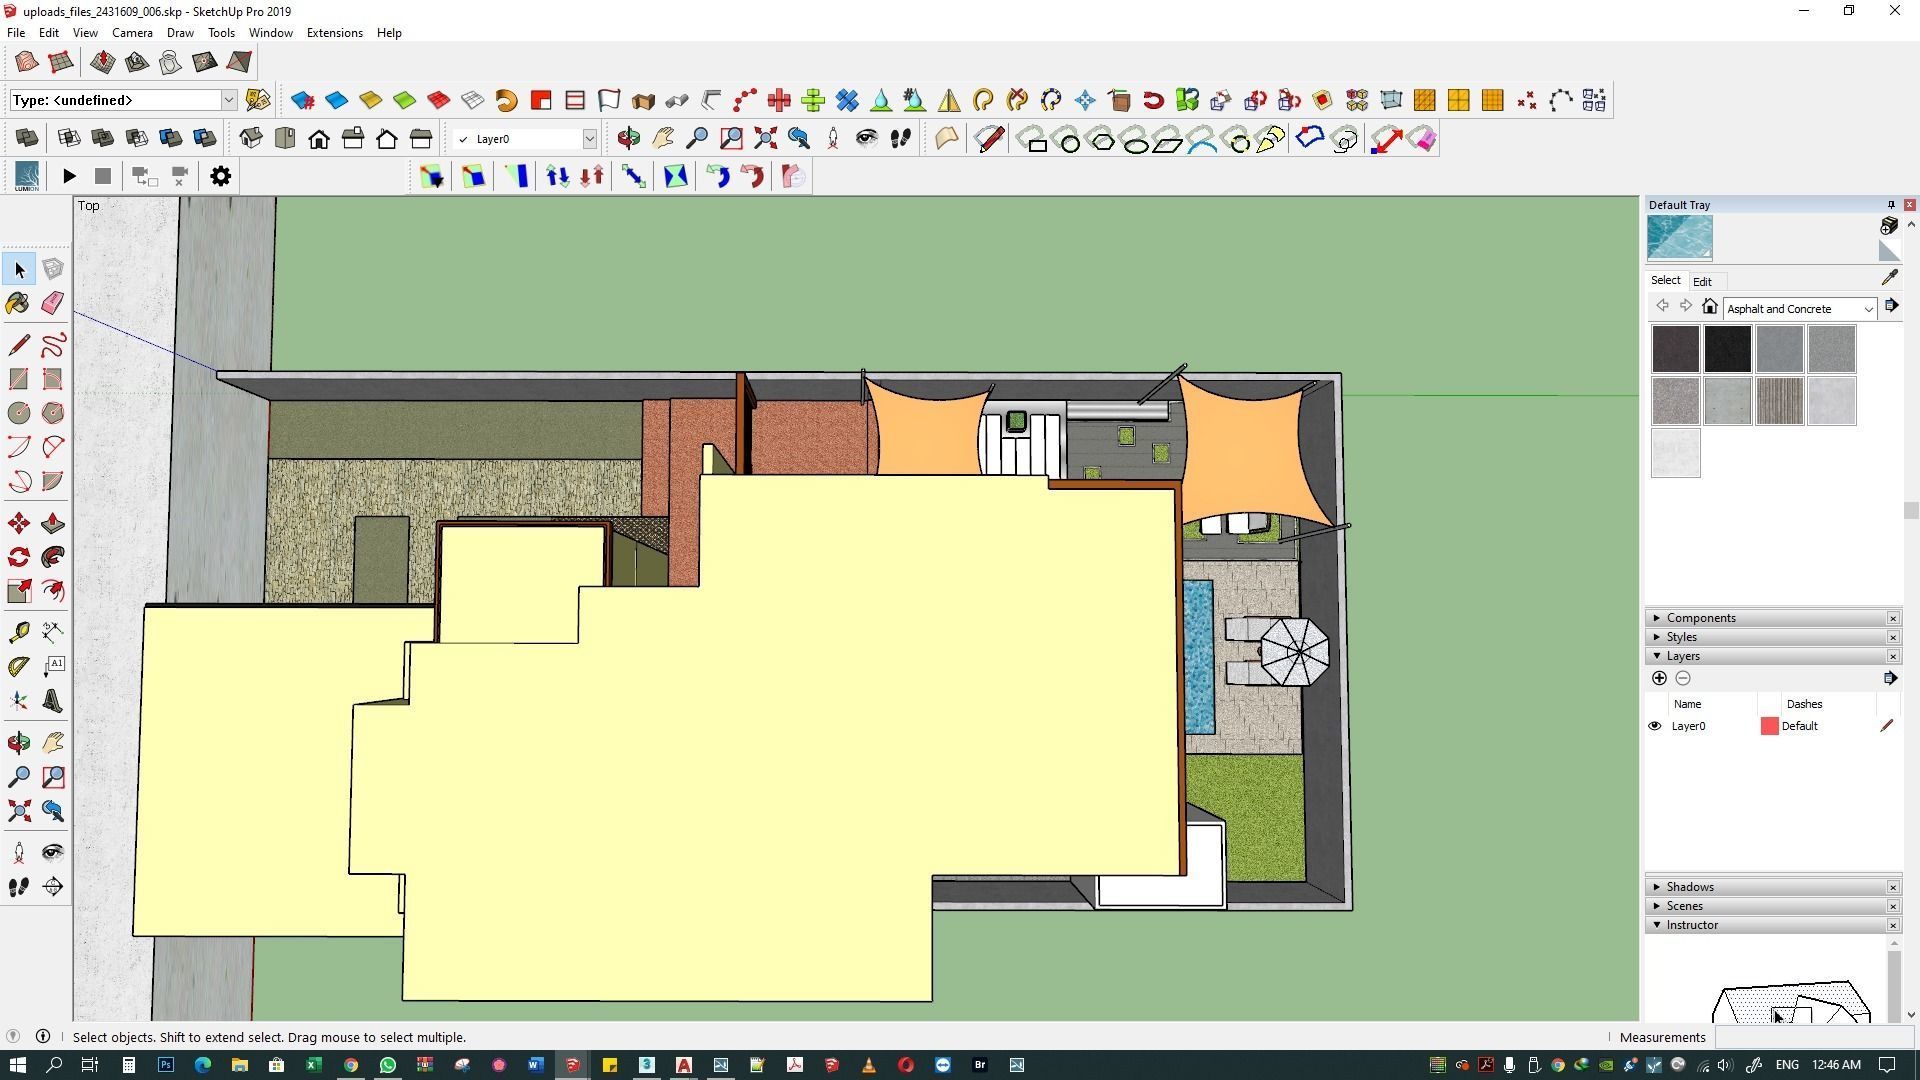The height and width of the screenshot is (1080, 1920).
Task: Toggle visibility of Layer0
Action: [1654, 727]
